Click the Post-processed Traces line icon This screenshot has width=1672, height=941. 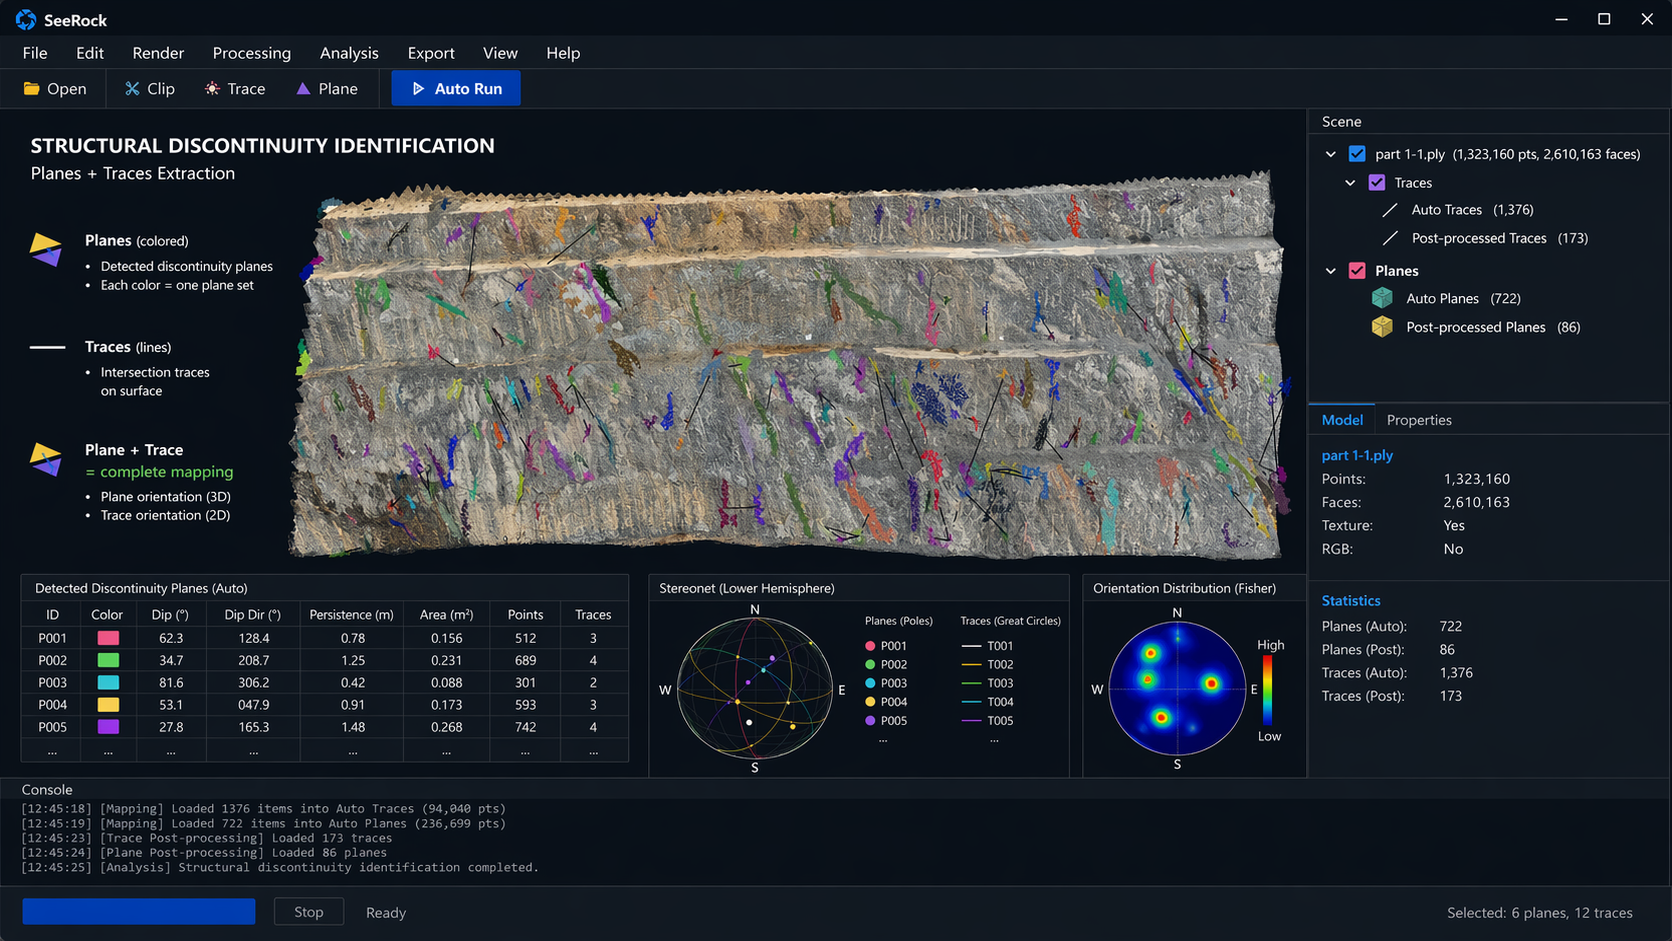[x=1390, y=238]
